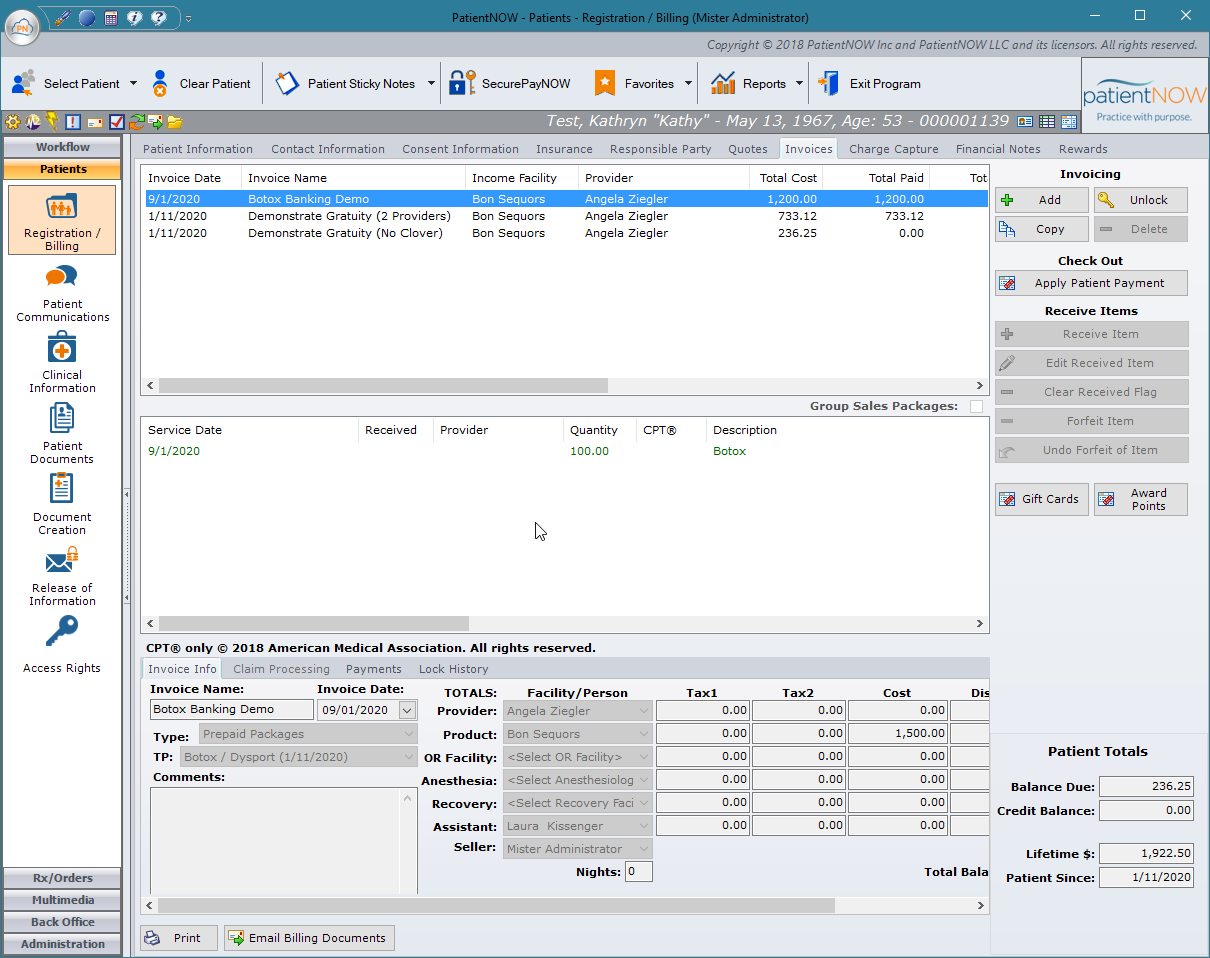This screenshot has width=1210, height=958.
Task: Expand the Reports dropdown arrow
Action: 799,84
